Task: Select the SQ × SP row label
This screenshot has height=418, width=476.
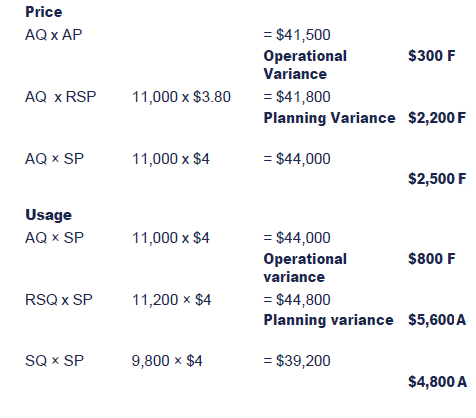Action: [x=54, y=361]
